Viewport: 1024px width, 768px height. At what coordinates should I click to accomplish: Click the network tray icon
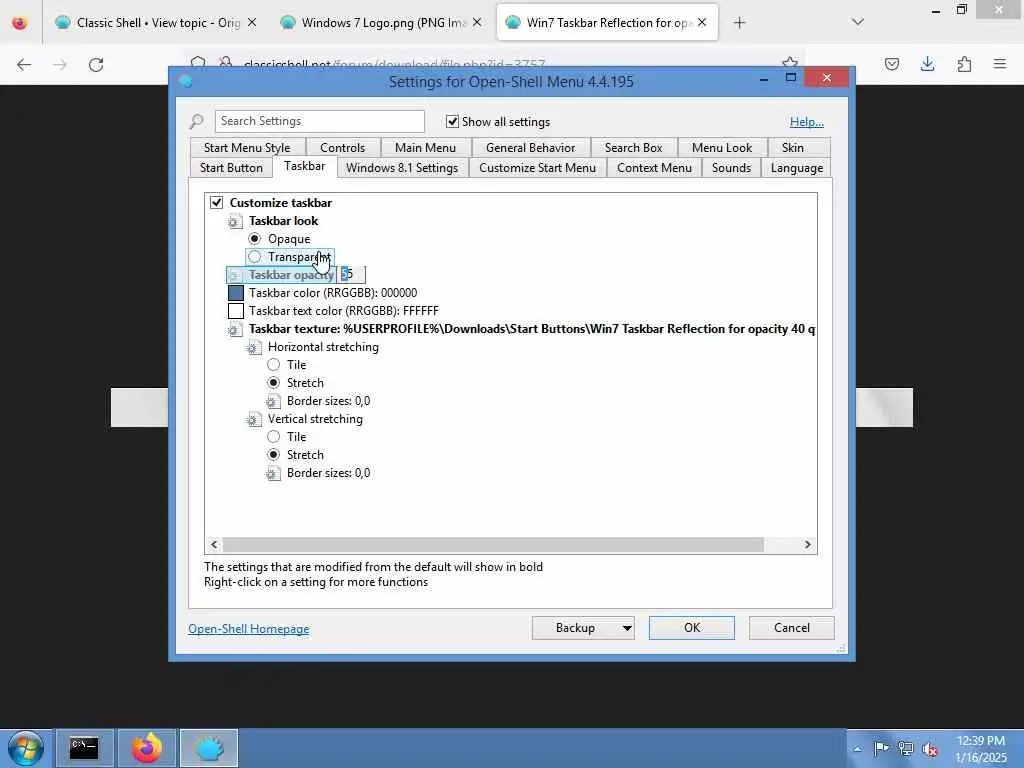[905, 748]
